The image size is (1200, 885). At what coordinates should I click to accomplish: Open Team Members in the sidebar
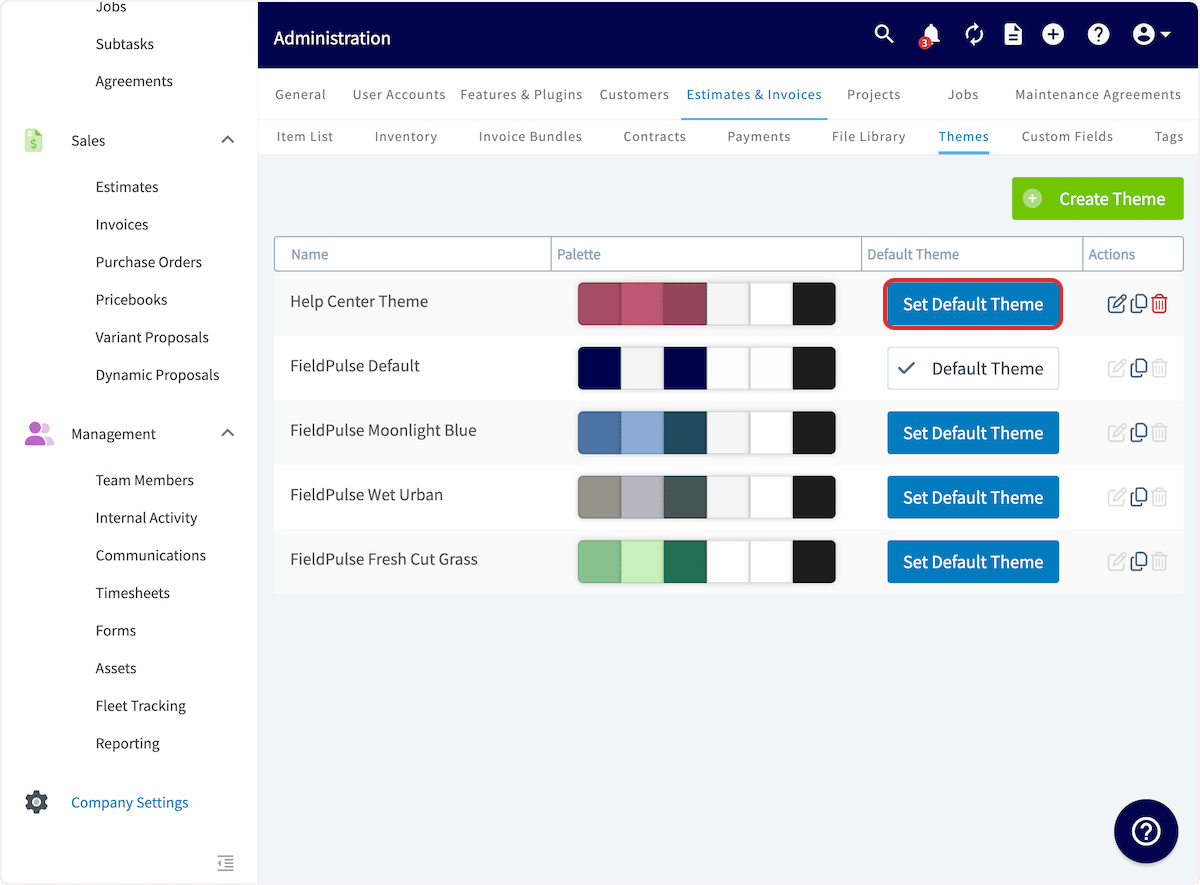145,480
